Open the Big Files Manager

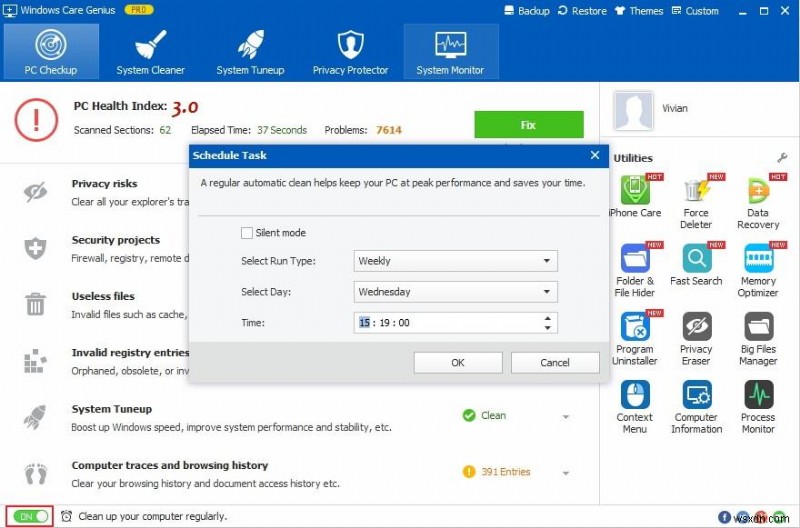[x=758, y=338]
